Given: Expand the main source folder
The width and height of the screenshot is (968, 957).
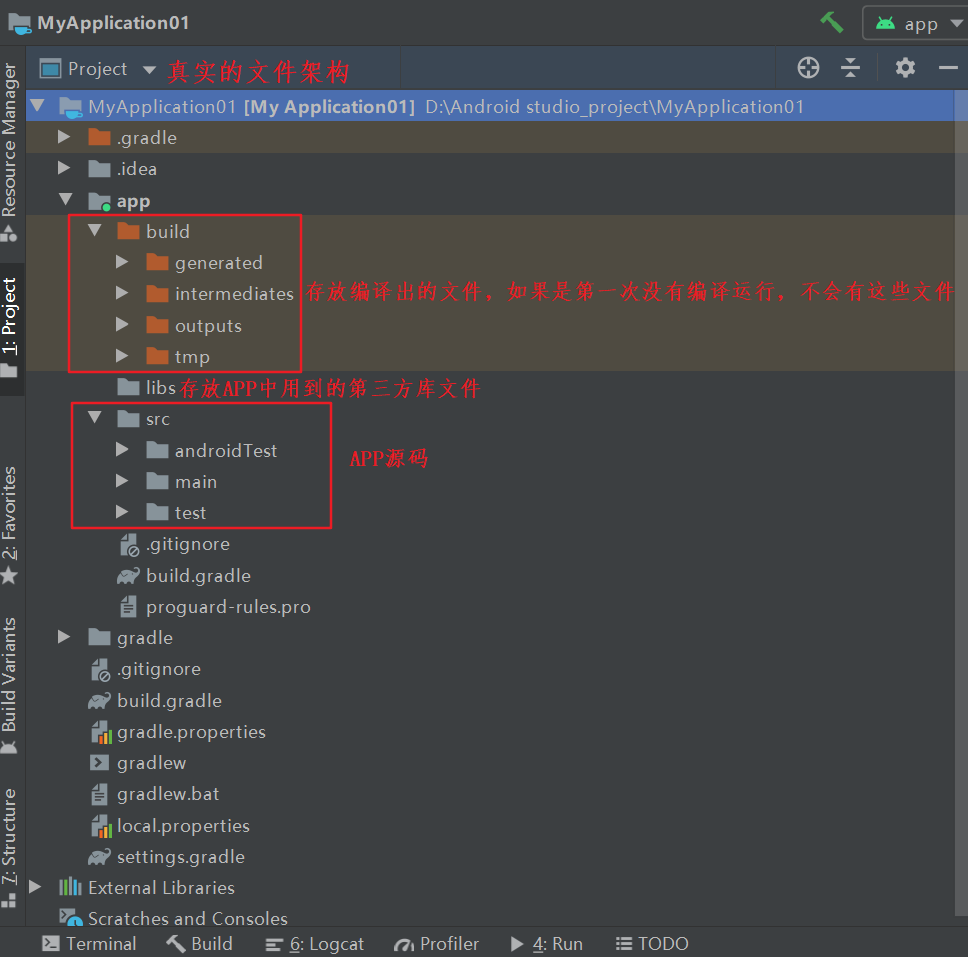Looking at the screenshot, I should [122, 482].
